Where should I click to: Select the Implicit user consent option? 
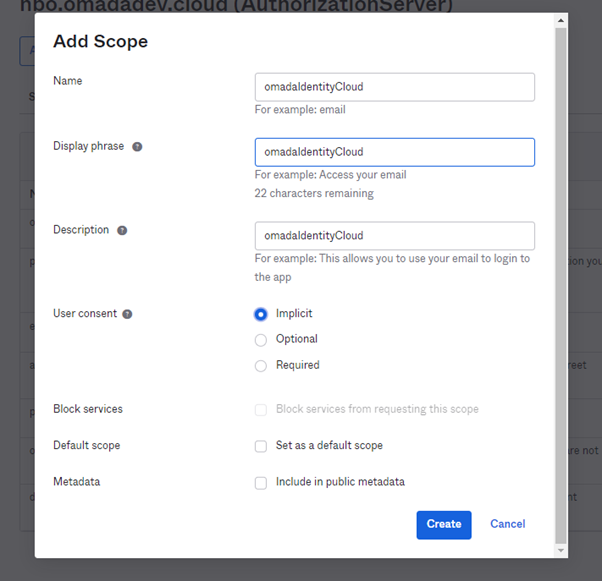(261, 314)
